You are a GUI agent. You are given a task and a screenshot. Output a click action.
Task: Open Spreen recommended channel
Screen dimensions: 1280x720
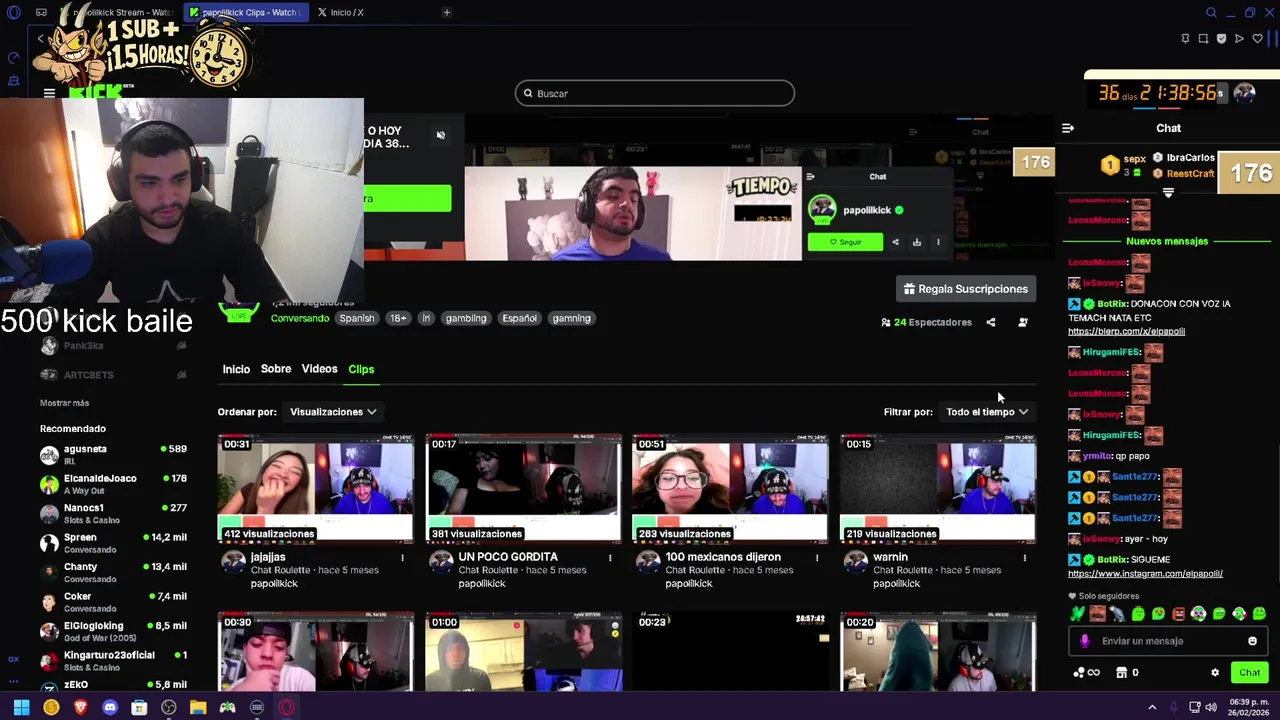coord(113,543)
